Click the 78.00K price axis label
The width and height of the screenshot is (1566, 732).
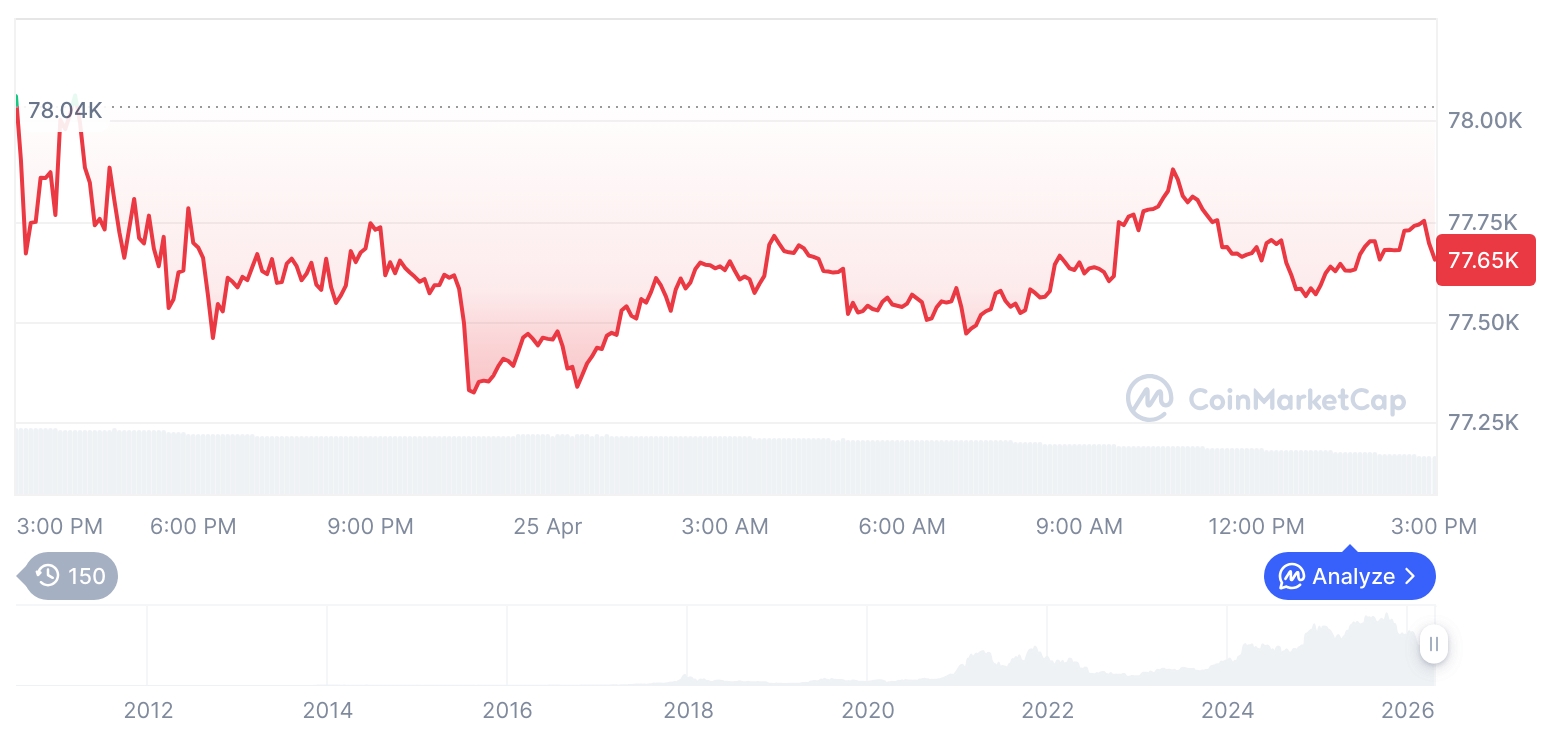pos(1484,121)
